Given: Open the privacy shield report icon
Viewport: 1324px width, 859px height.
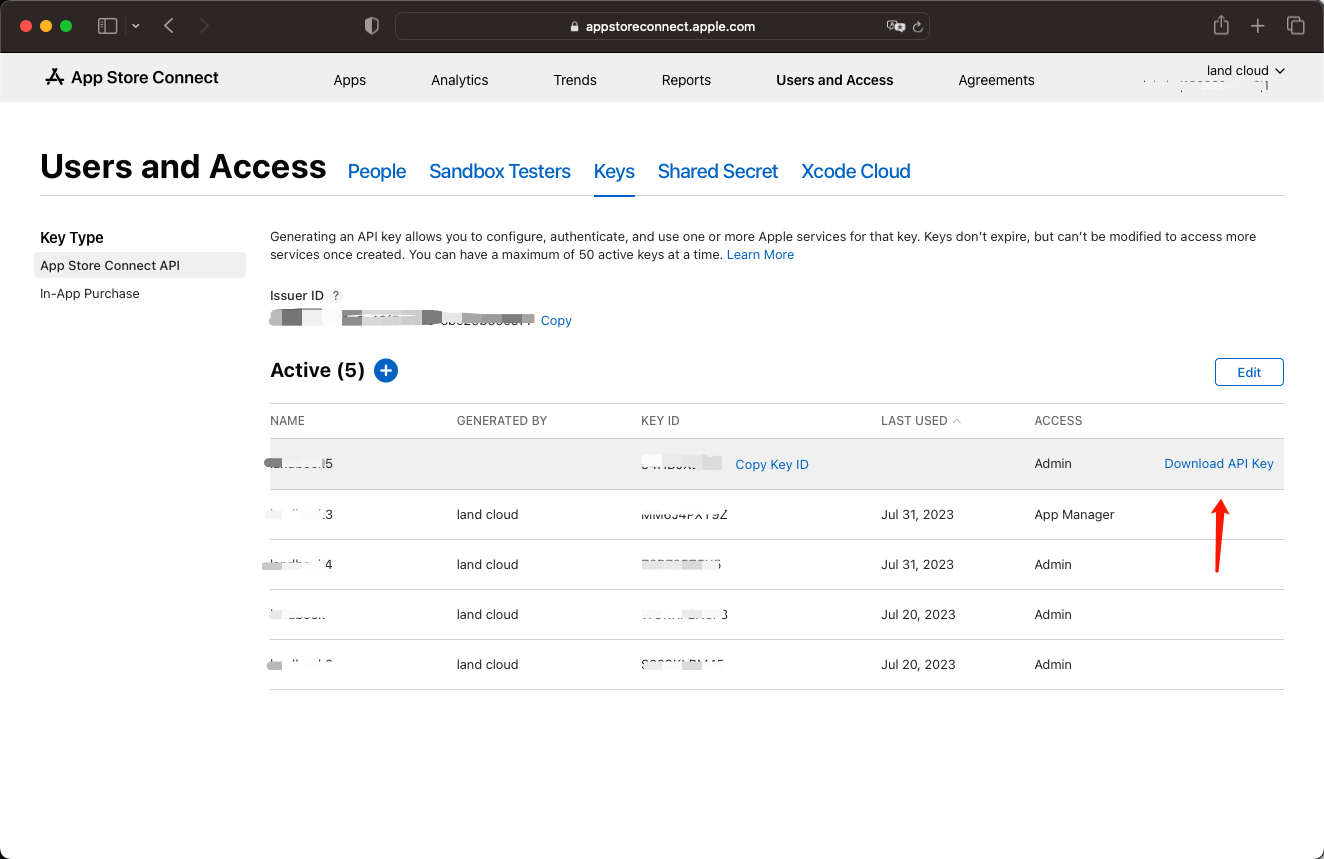Looking at the screenshot, I should pos(372,26).
